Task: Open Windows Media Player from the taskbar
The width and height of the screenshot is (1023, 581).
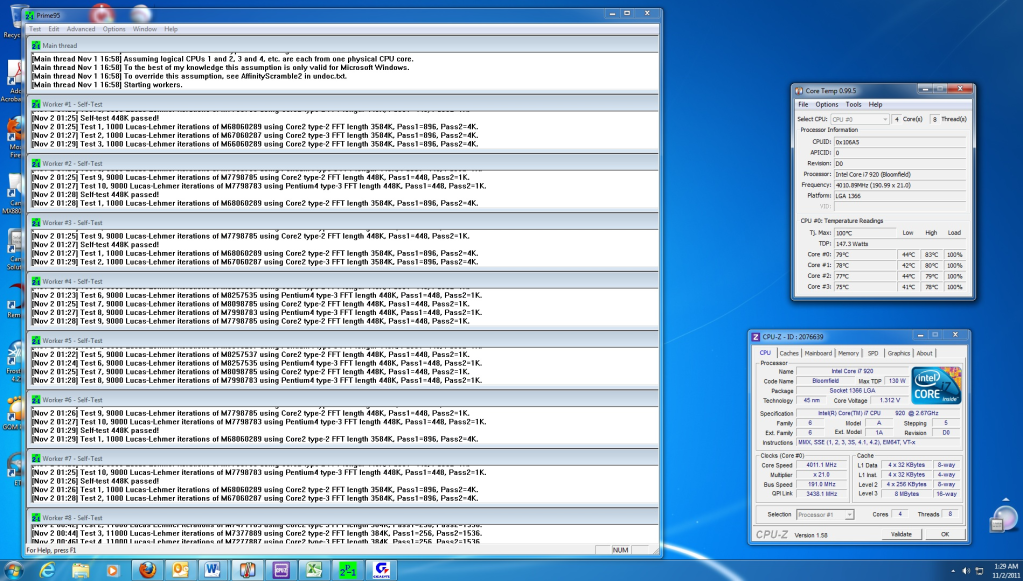Action: (x=113, y=571)
